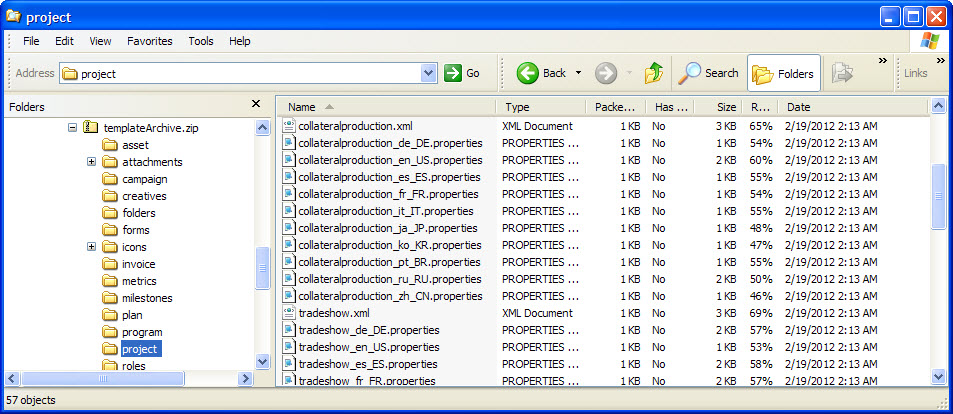Expand the Links toolbar chevron
The image size is (953, 414).
pyautogui.click(x=940, y=61)
